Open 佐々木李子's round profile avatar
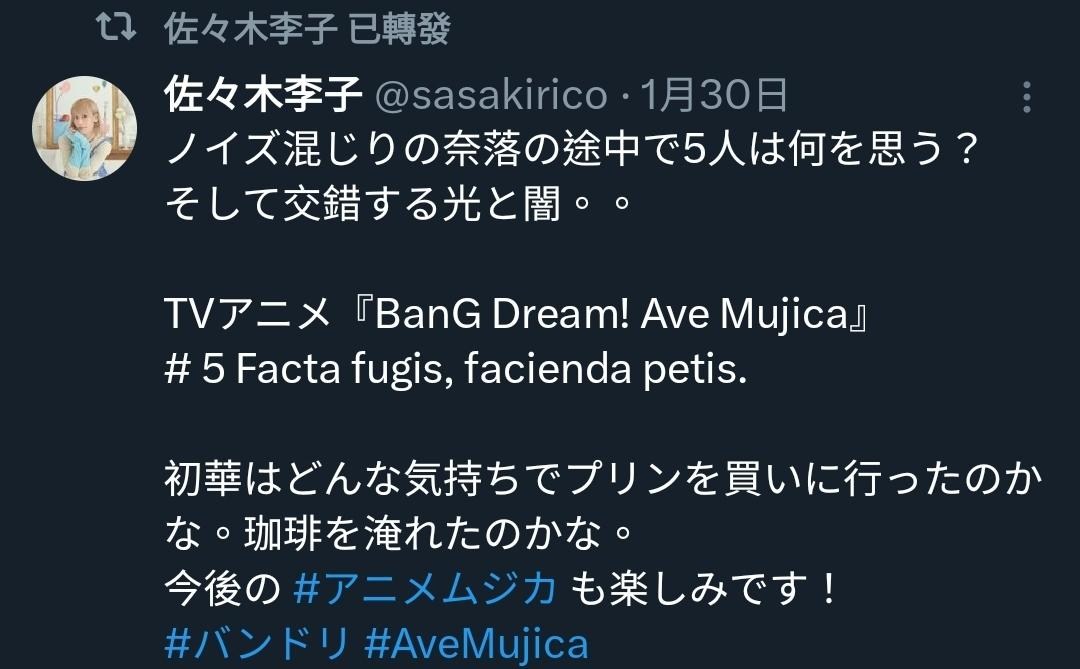 click(85, 128)
